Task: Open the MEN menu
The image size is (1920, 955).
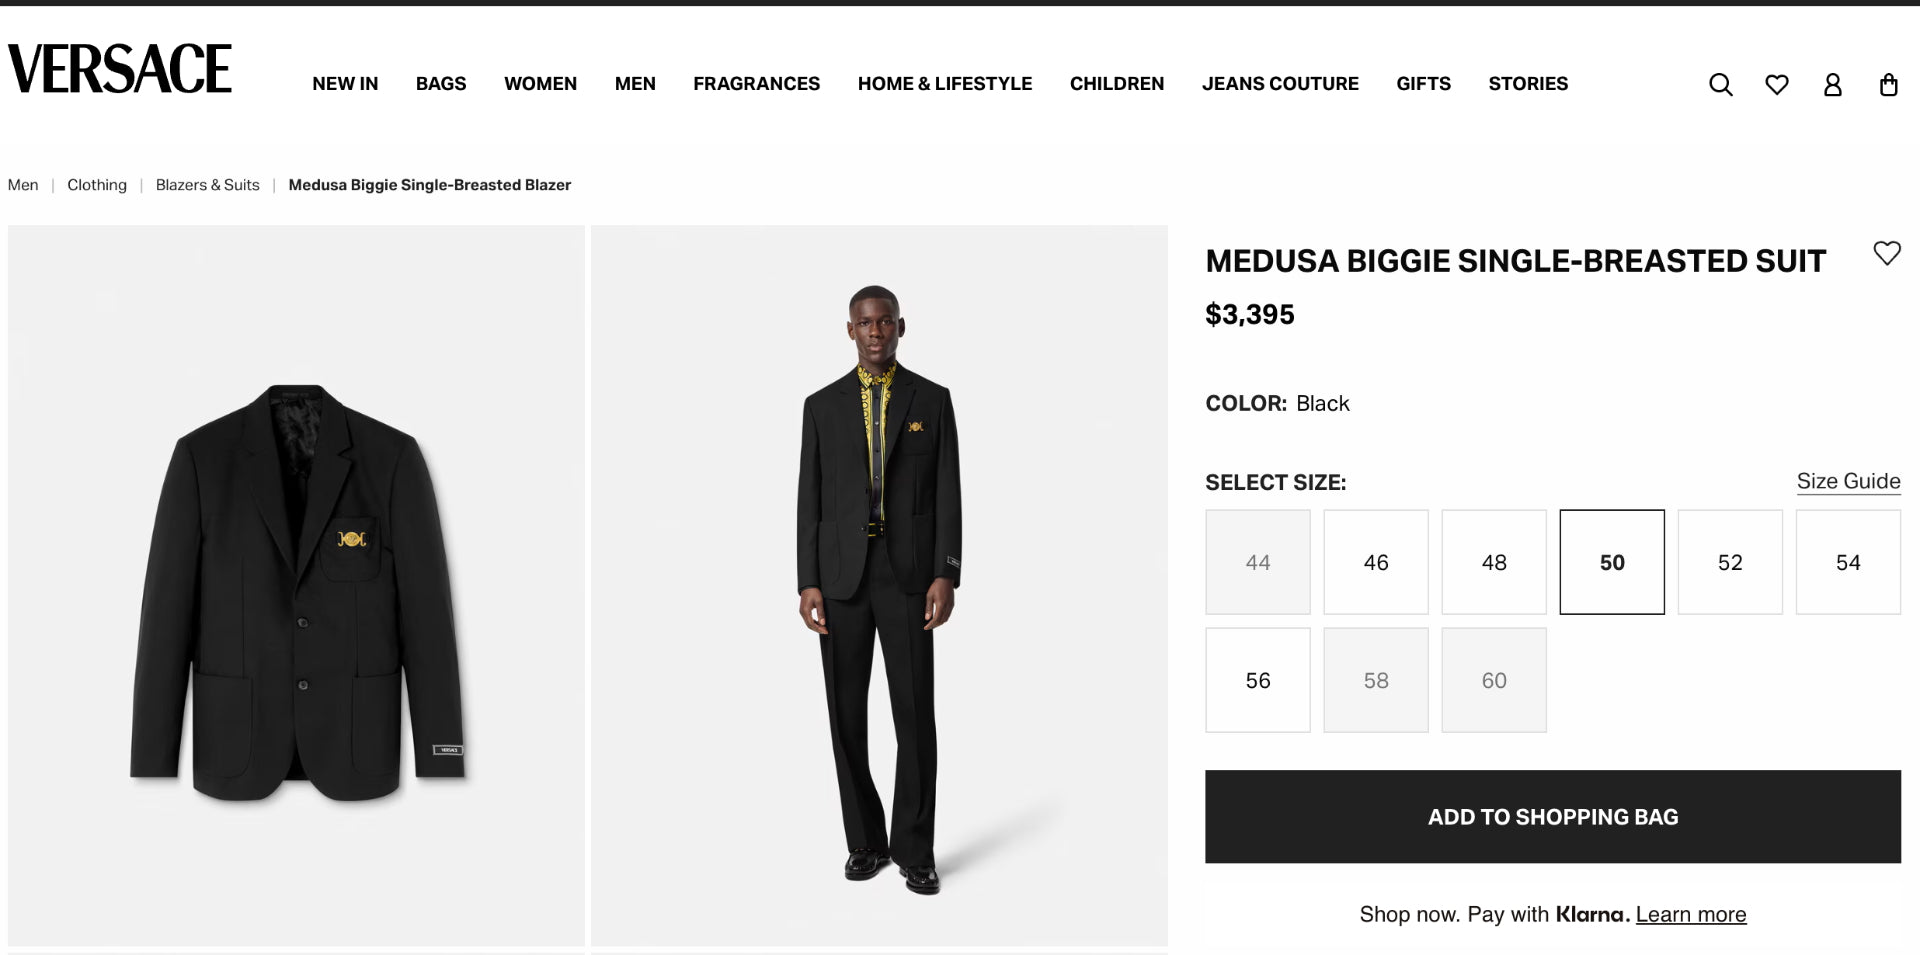Action: [635, 84]
